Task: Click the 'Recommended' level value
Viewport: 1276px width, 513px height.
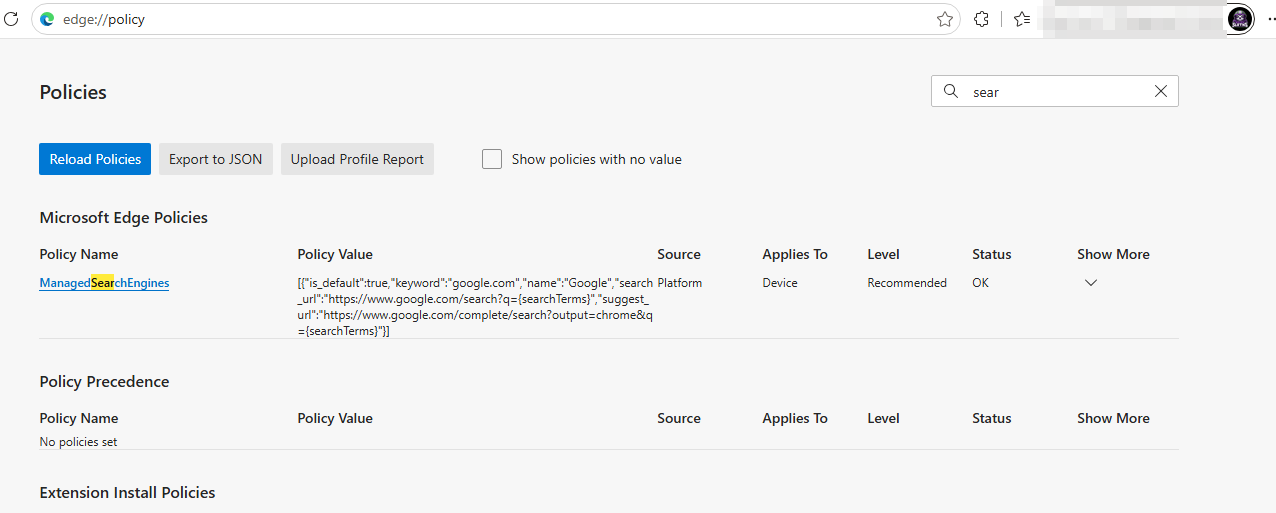Action: [x=907, y=283]
